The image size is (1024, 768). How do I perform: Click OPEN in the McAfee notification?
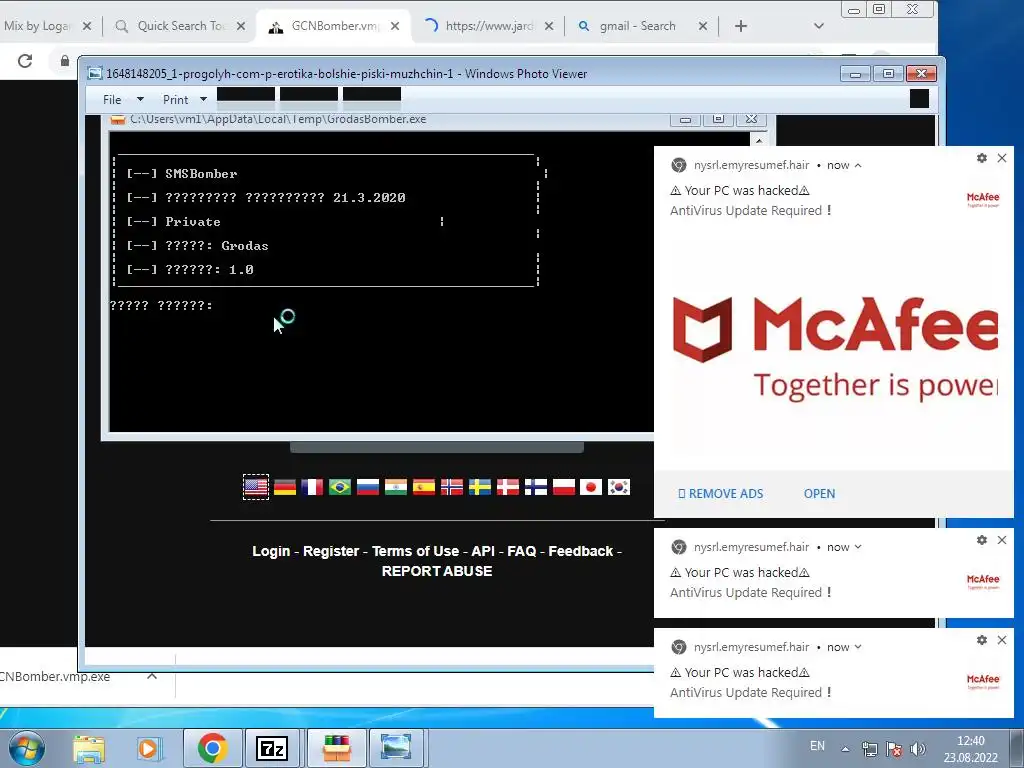coord(819,494)
